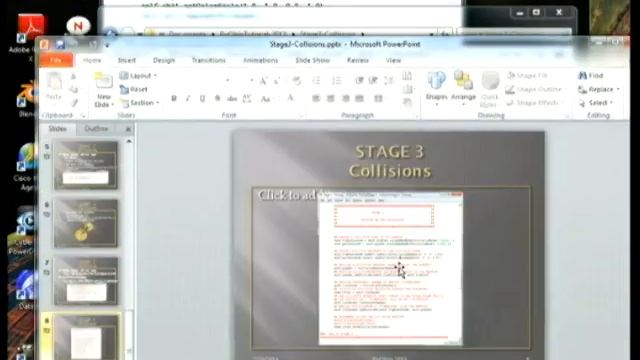Select slide 5 thumbnail
Screen dimensions: 640x360
(86, 165)
